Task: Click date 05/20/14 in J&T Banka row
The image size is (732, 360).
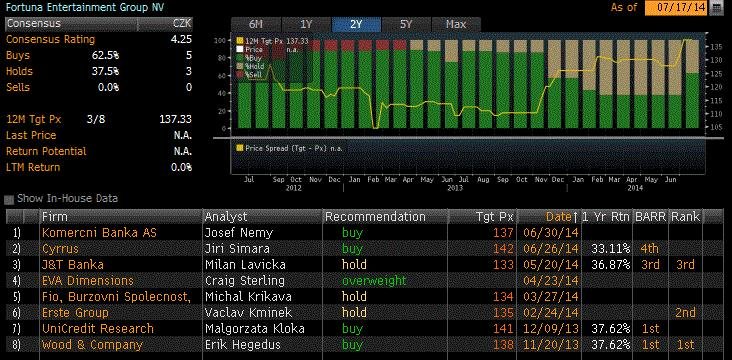Action: [552, 265]
